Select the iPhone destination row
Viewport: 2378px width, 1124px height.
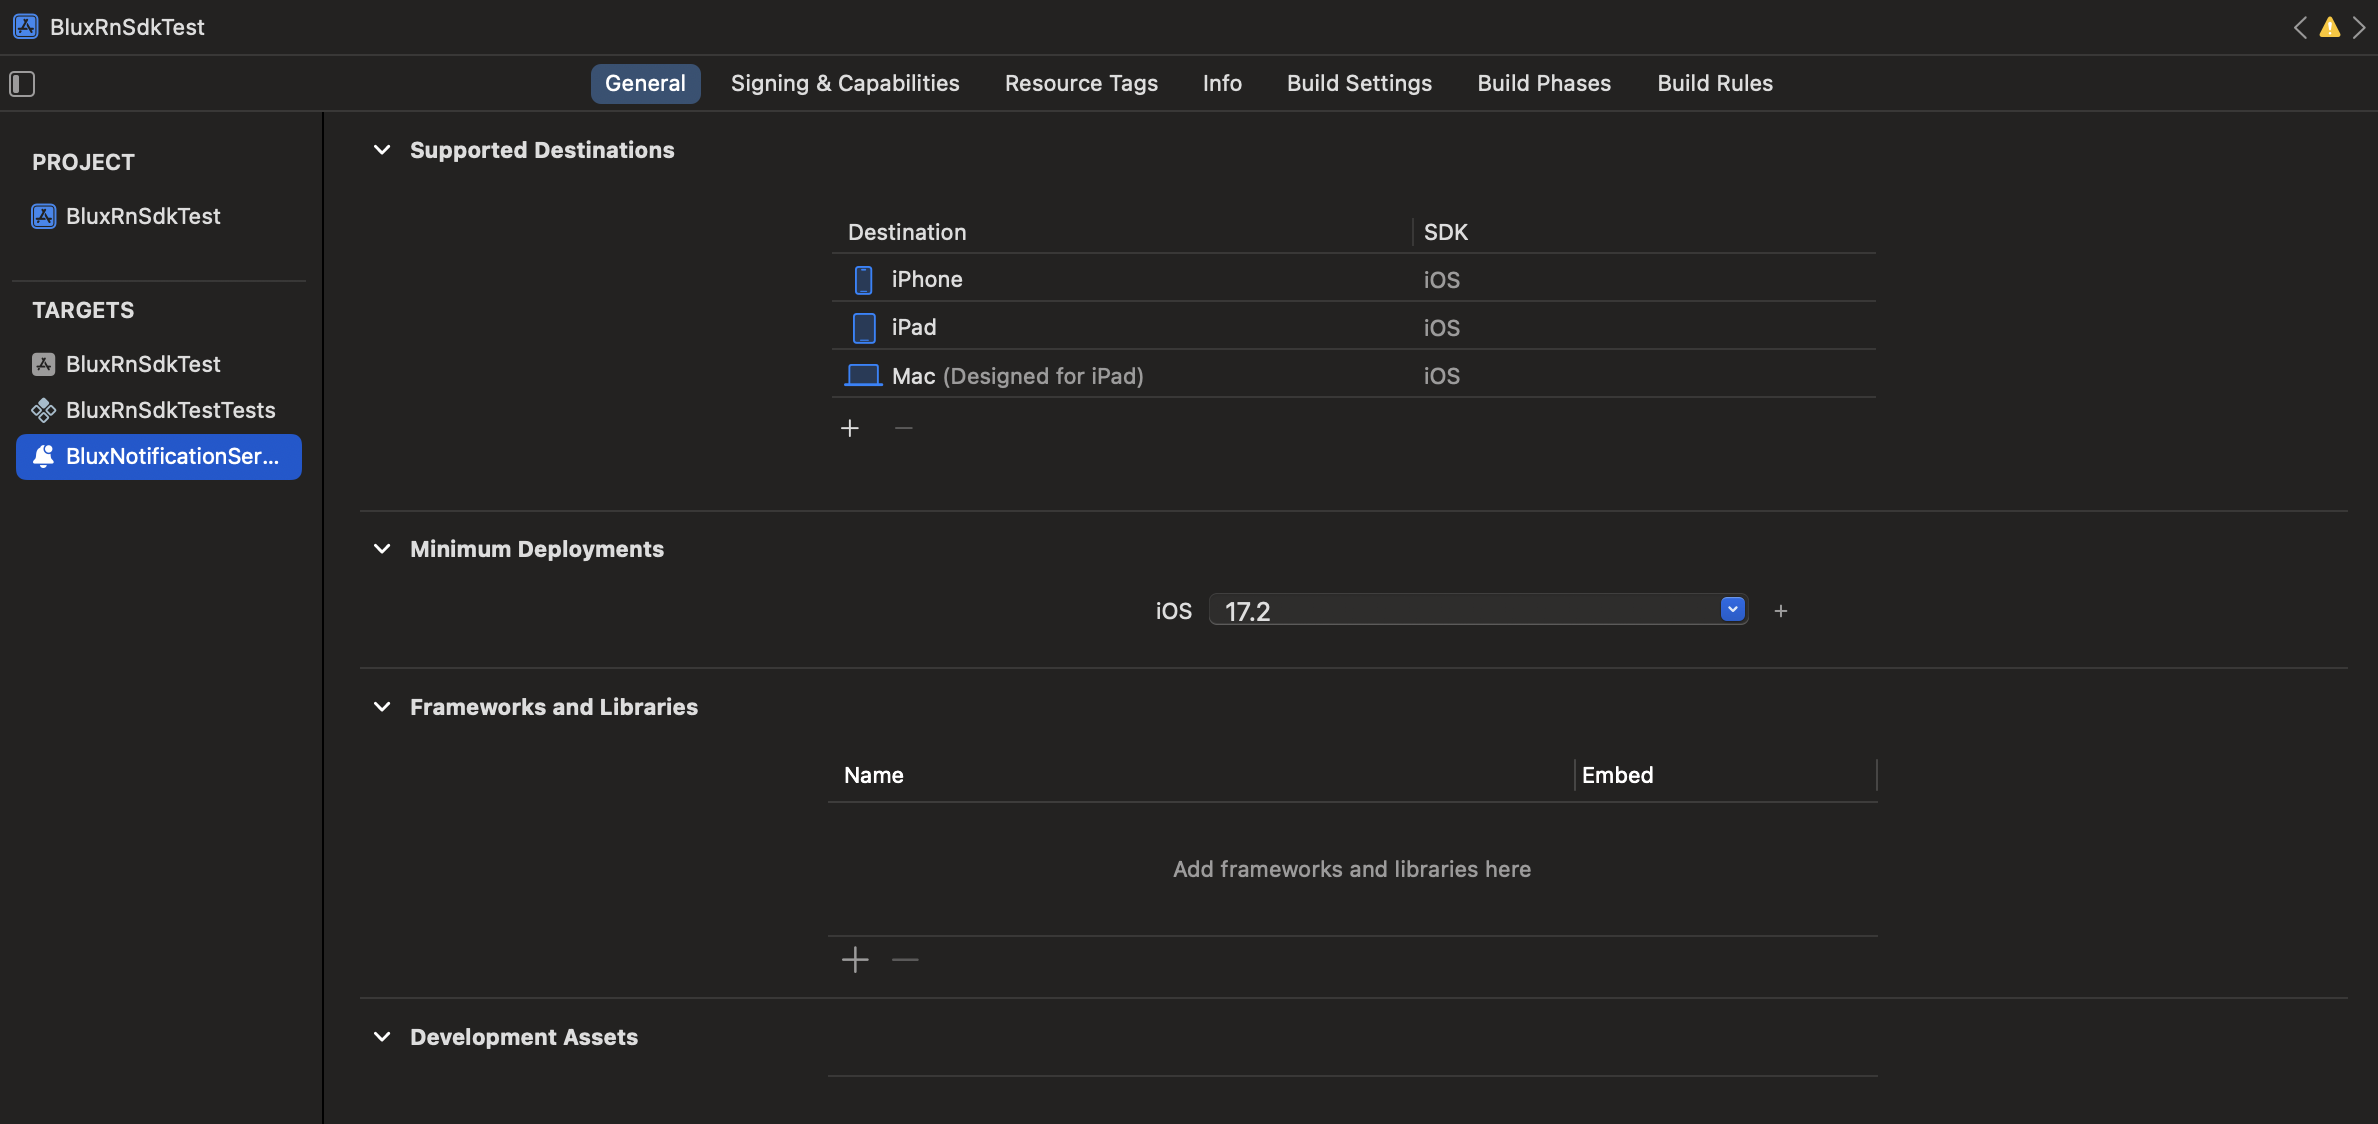[x=1354, y=279]
